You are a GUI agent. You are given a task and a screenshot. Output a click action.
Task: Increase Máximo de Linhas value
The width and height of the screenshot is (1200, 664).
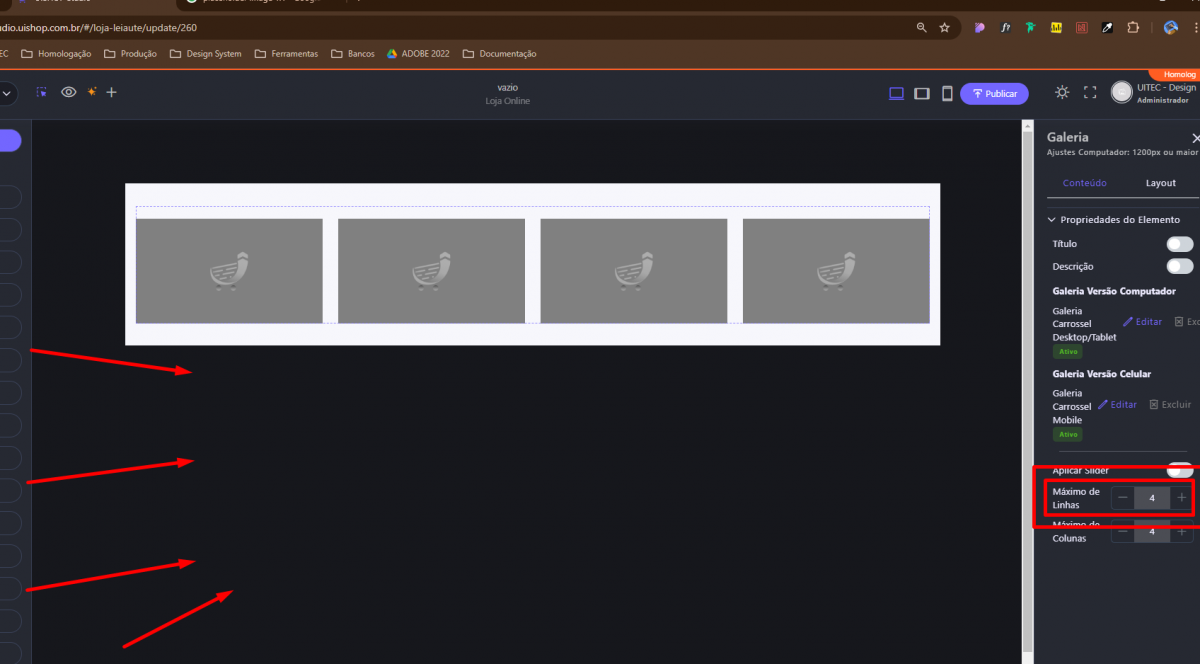[x=1182, y=497]
